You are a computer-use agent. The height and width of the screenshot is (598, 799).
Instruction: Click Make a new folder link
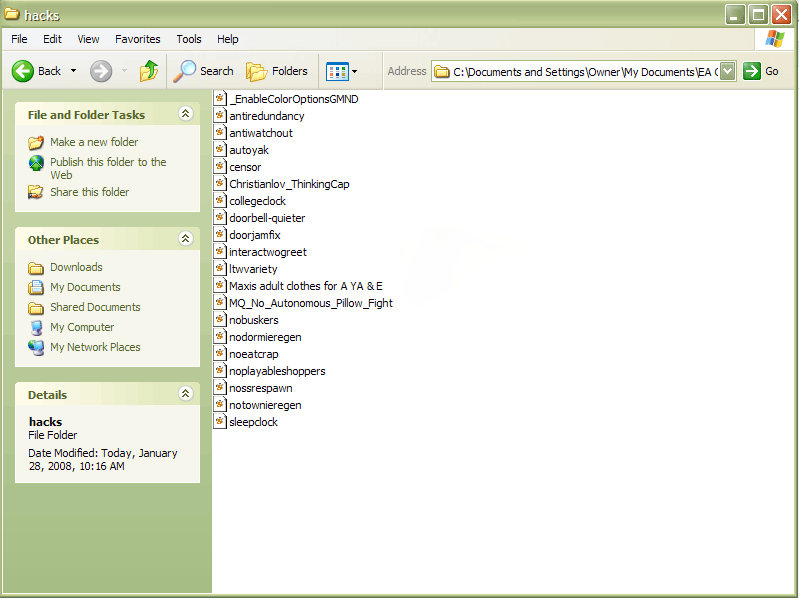point(94,142)
